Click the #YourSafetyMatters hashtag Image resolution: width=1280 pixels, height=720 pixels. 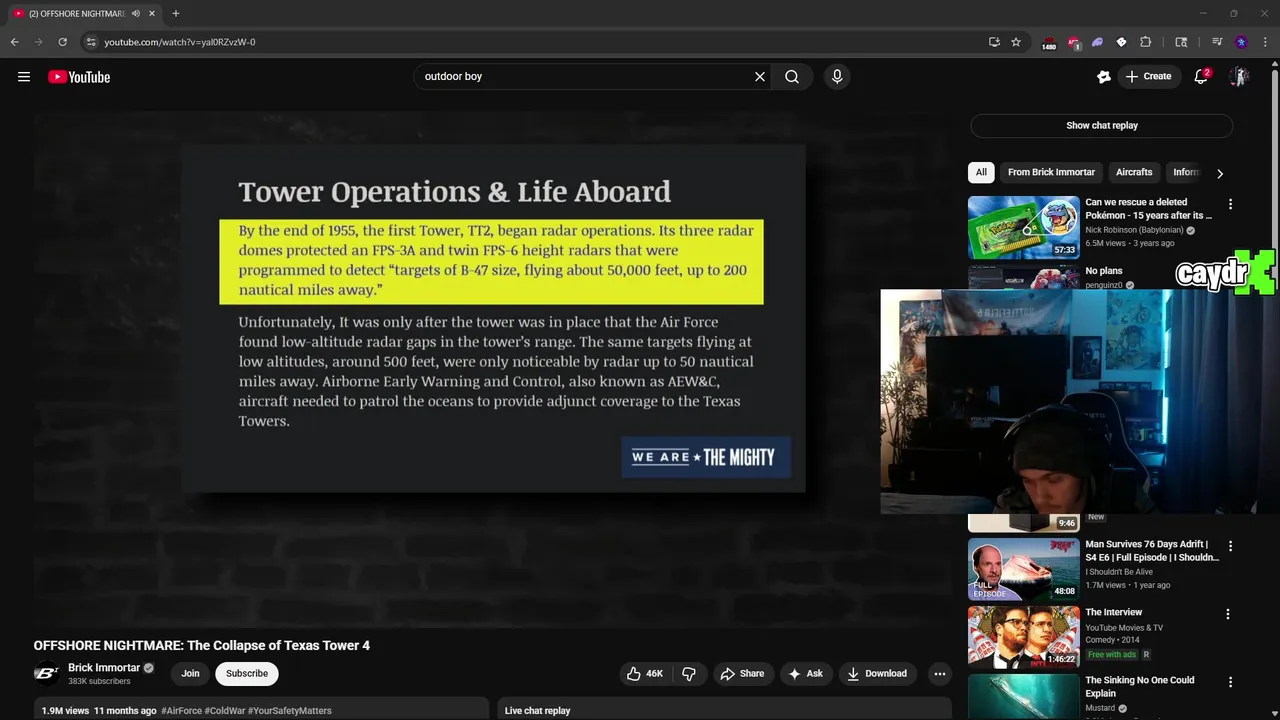[289, 711]
